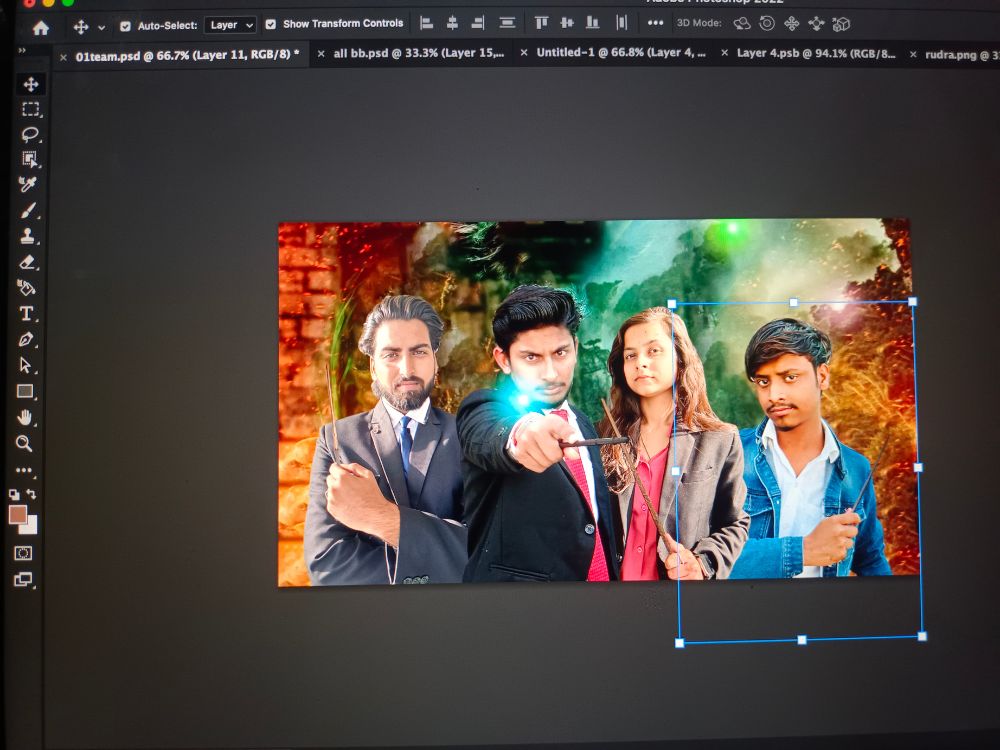Click the left-middle transform handle
Screen dimensions: 1000x750
point(676,471)
